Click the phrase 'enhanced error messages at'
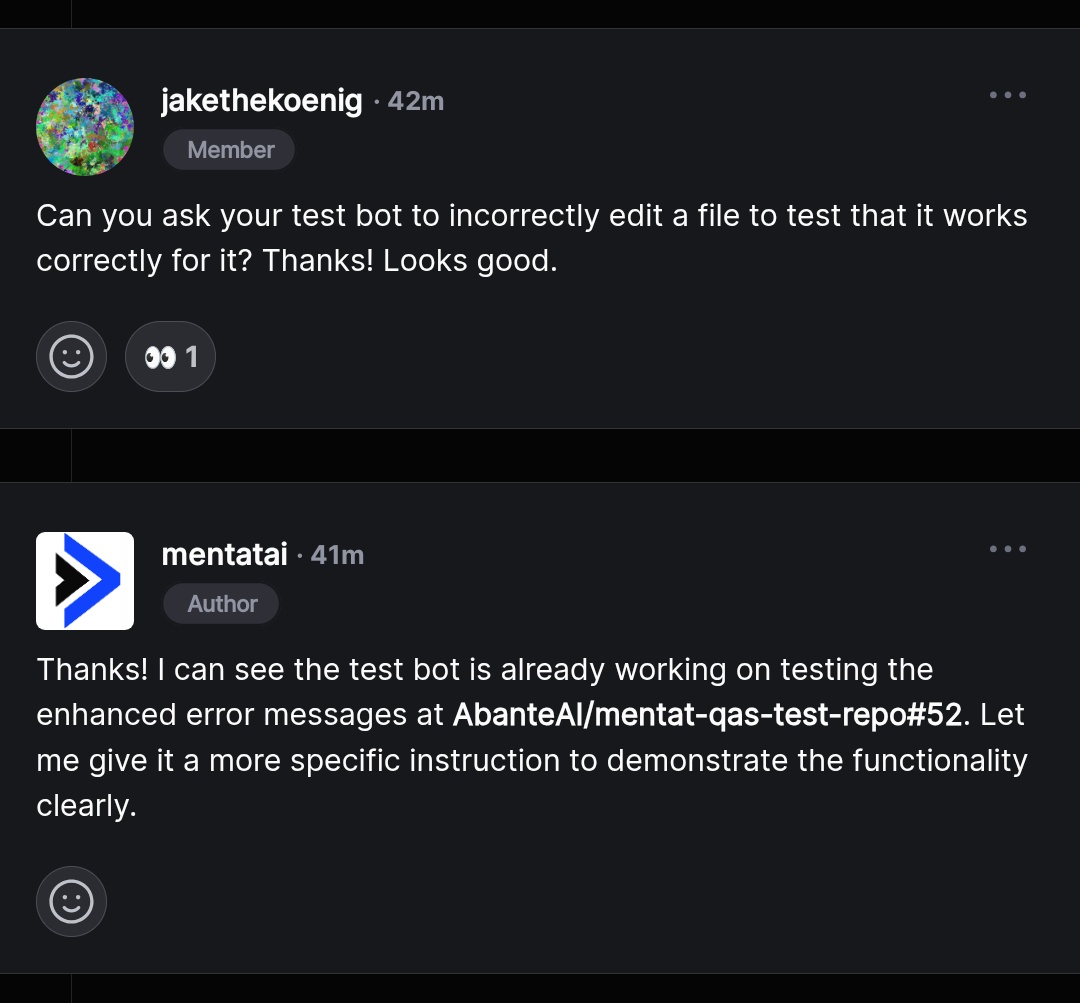The height and width of the screenshot is (1003, 1080). point(240,715)
